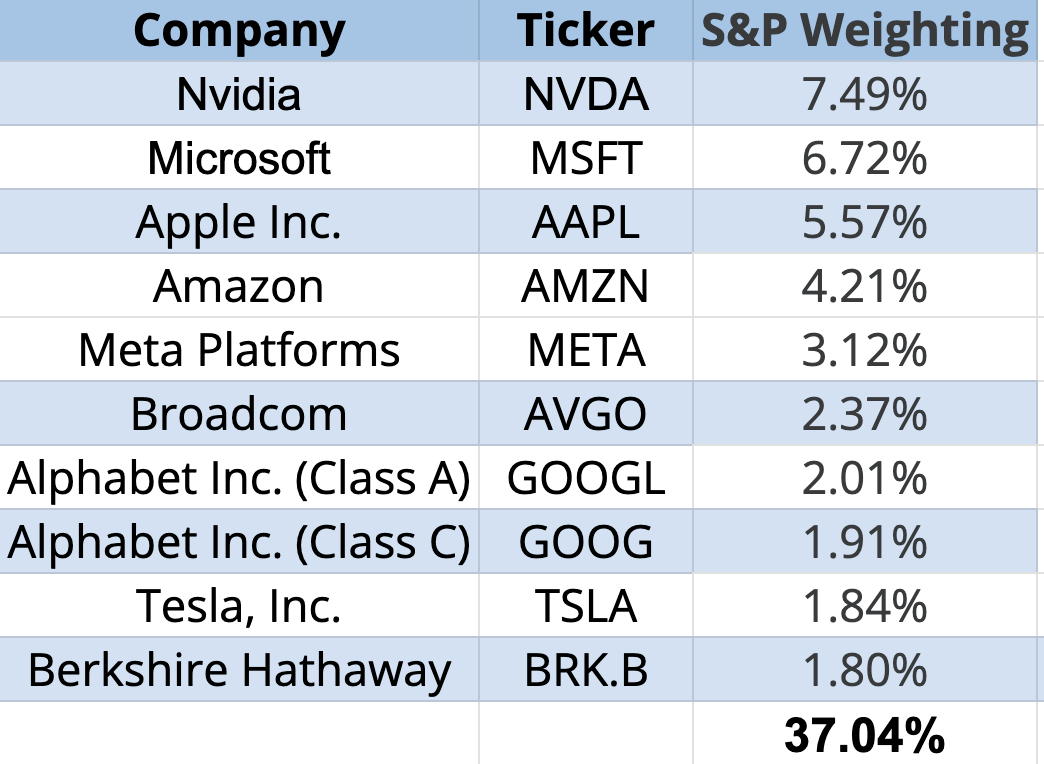Click the MSFT ticker cell
Viewport: 1044px width, 764px height.
point(586,158)
